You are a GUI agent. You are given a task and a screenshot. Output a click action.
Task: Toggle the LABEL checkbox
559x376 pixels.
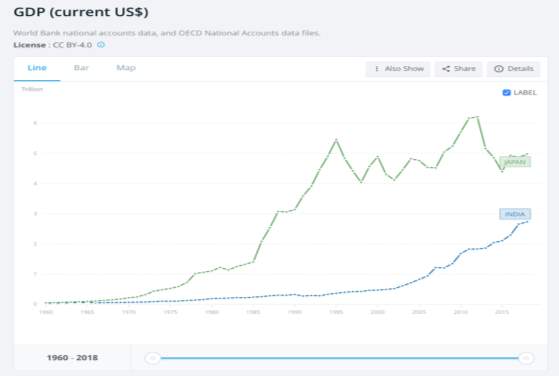(506, 93)
